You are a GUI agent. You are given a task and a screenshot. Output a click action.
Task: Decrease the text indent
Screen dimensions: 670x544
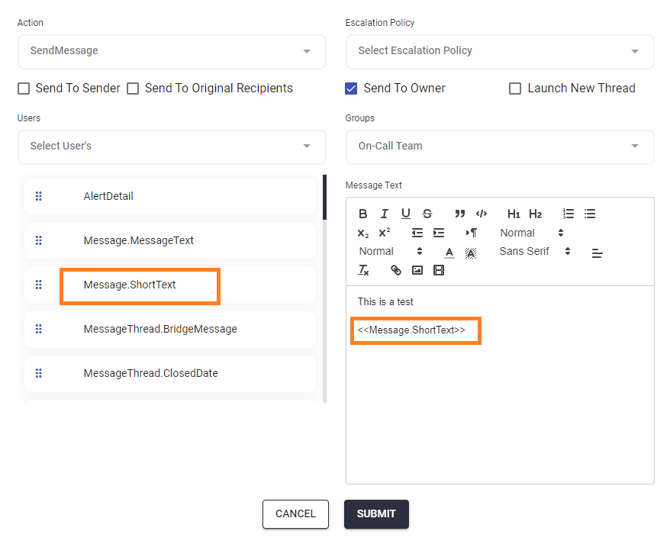417,233
